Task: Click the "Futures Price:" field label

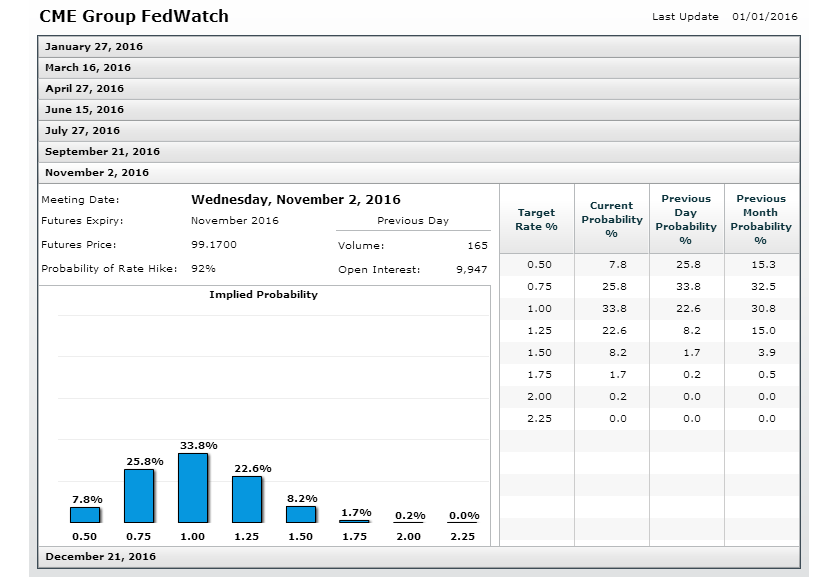Action: [79, 244]
